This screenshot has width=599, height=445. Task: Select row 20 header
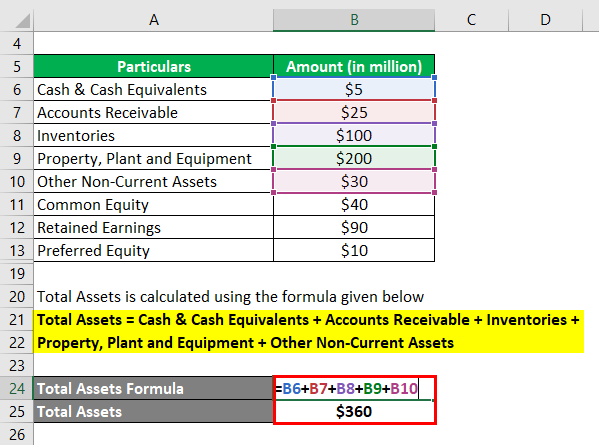tap(16, 296)
